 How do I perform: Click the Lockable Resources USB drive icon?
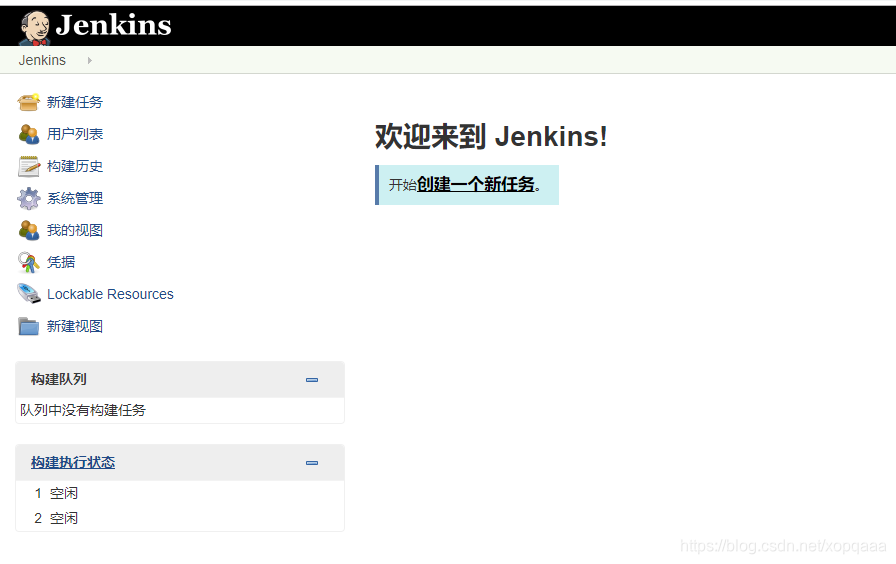coord(28,294)
